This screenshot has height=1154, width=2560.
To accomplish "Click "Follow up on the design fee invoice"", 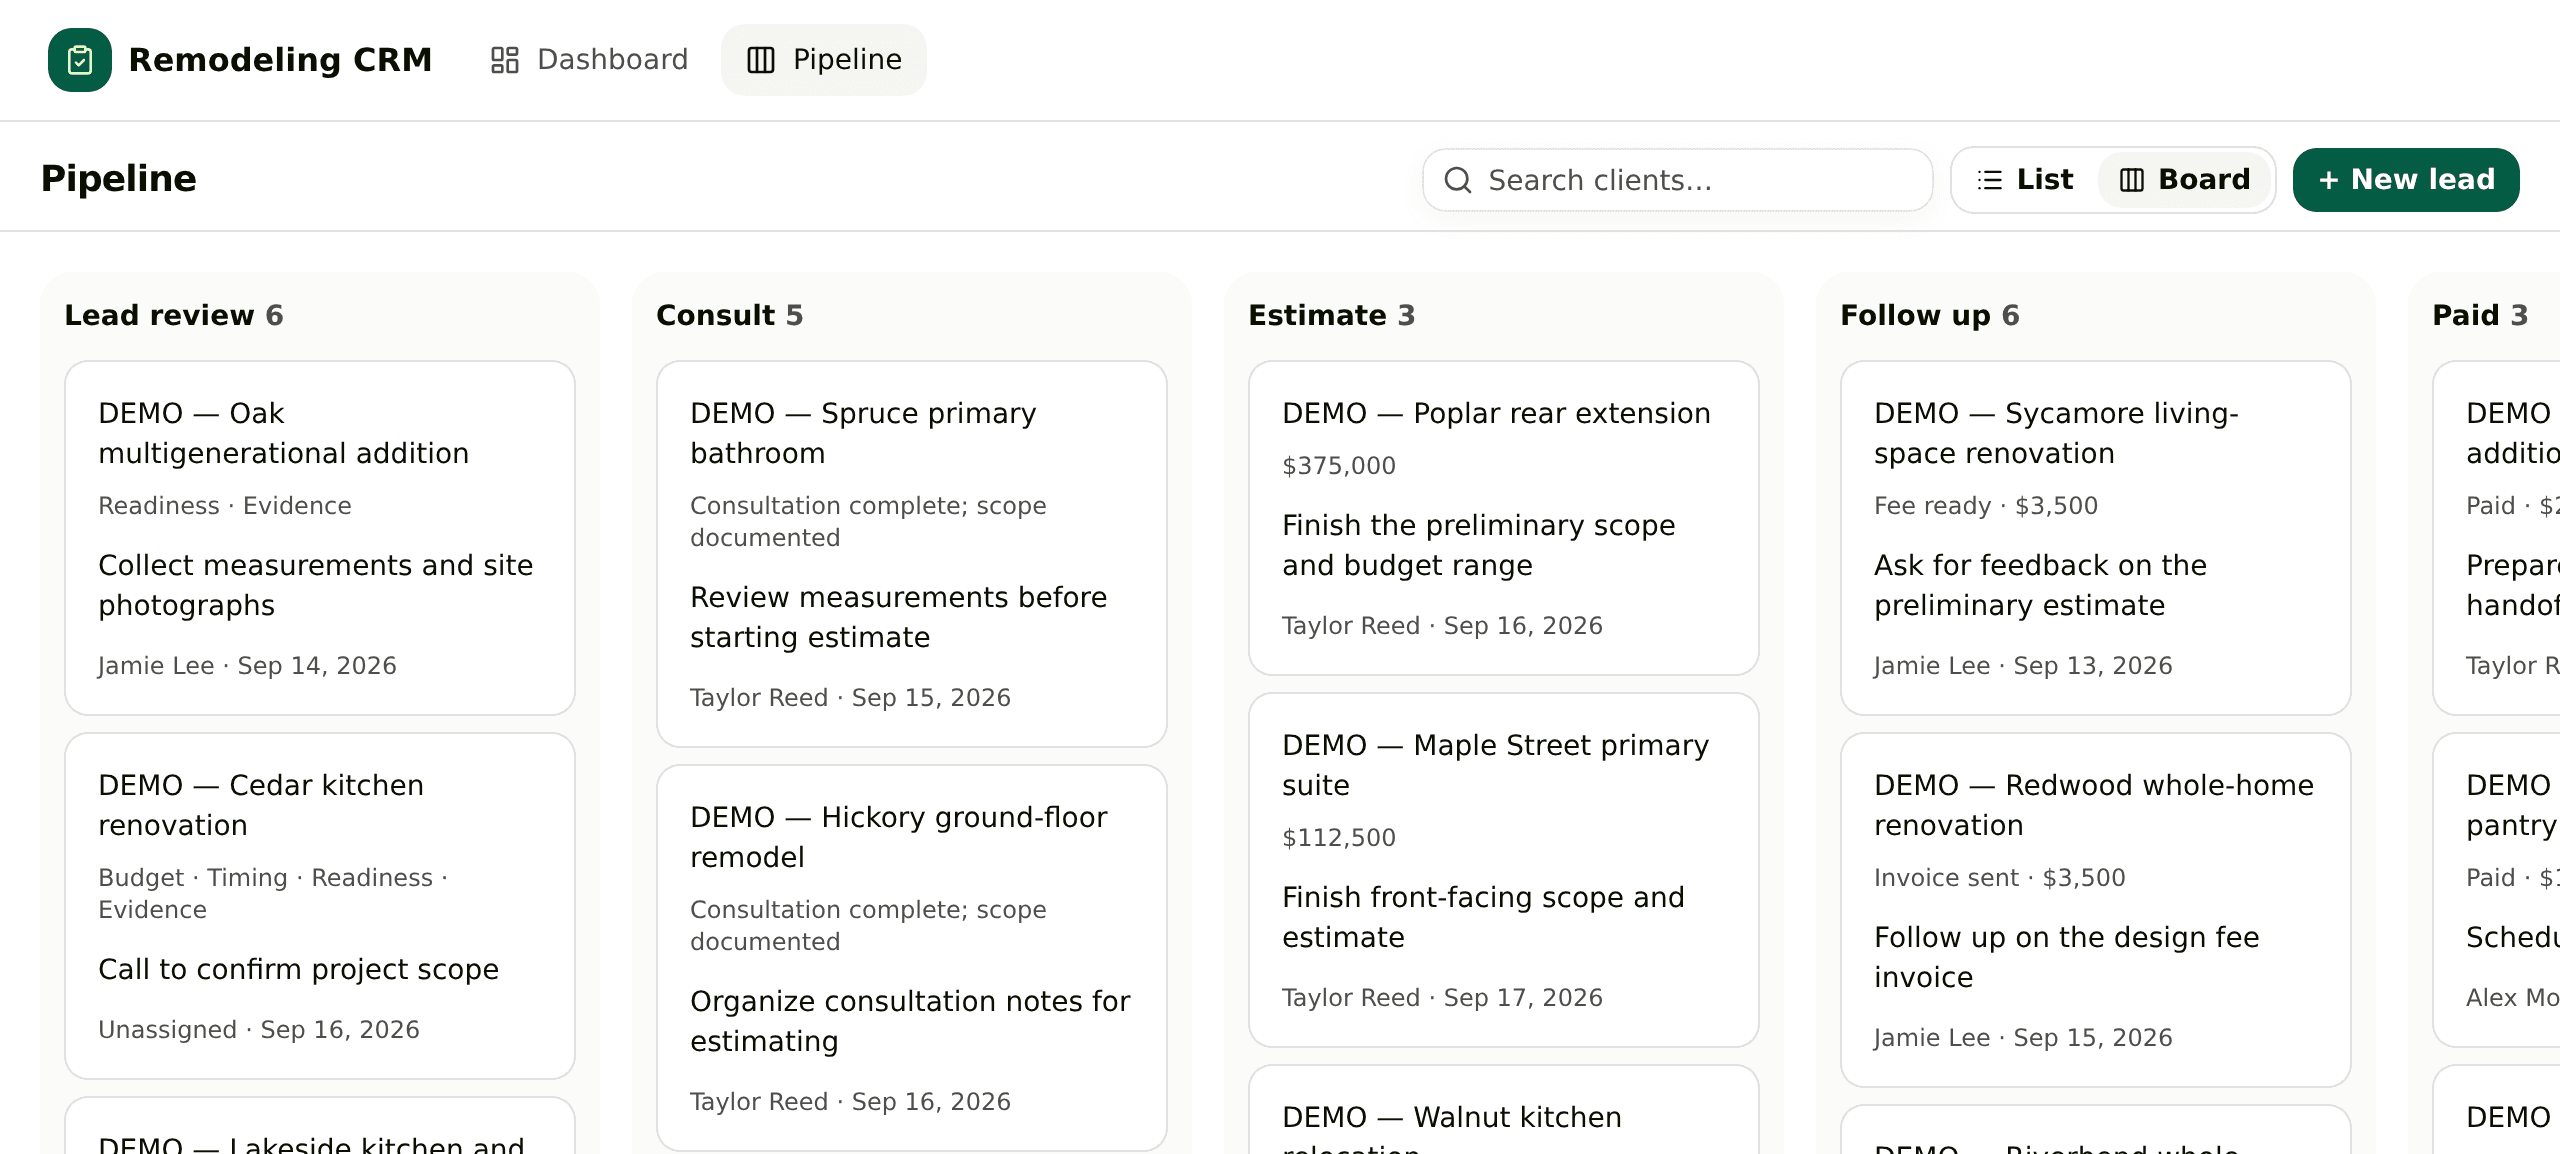I will (x=2067, y=957).
